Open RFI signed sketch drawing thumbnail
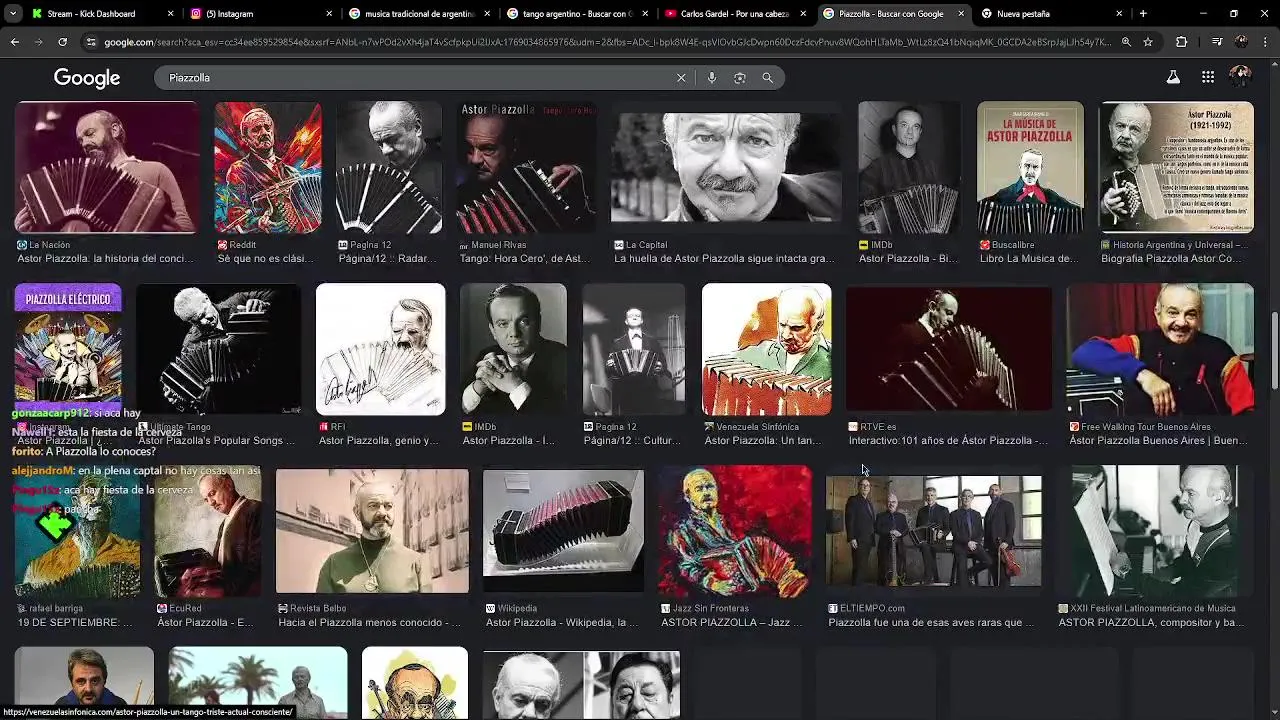This screenshot has height=720, width=1280. point(381,349)
